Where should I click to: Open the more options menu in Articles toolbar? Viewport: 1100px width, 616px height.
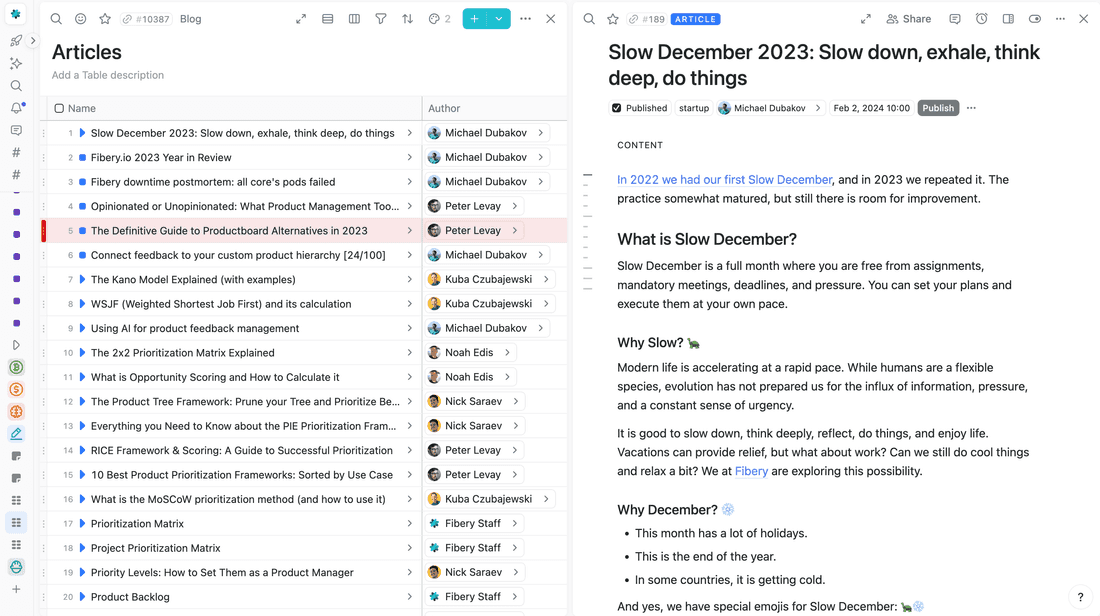tap(525, 19)
